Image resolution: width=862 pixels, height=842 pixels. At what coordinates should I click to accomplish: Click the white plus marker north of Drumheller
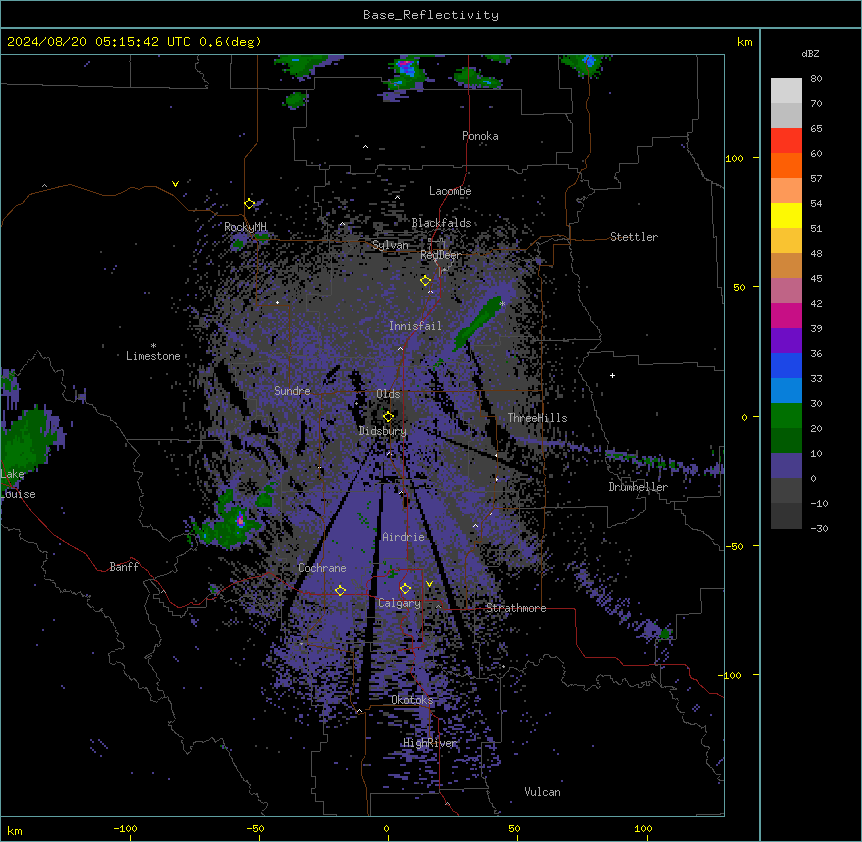pyautogui.click(x=612, y=376)
